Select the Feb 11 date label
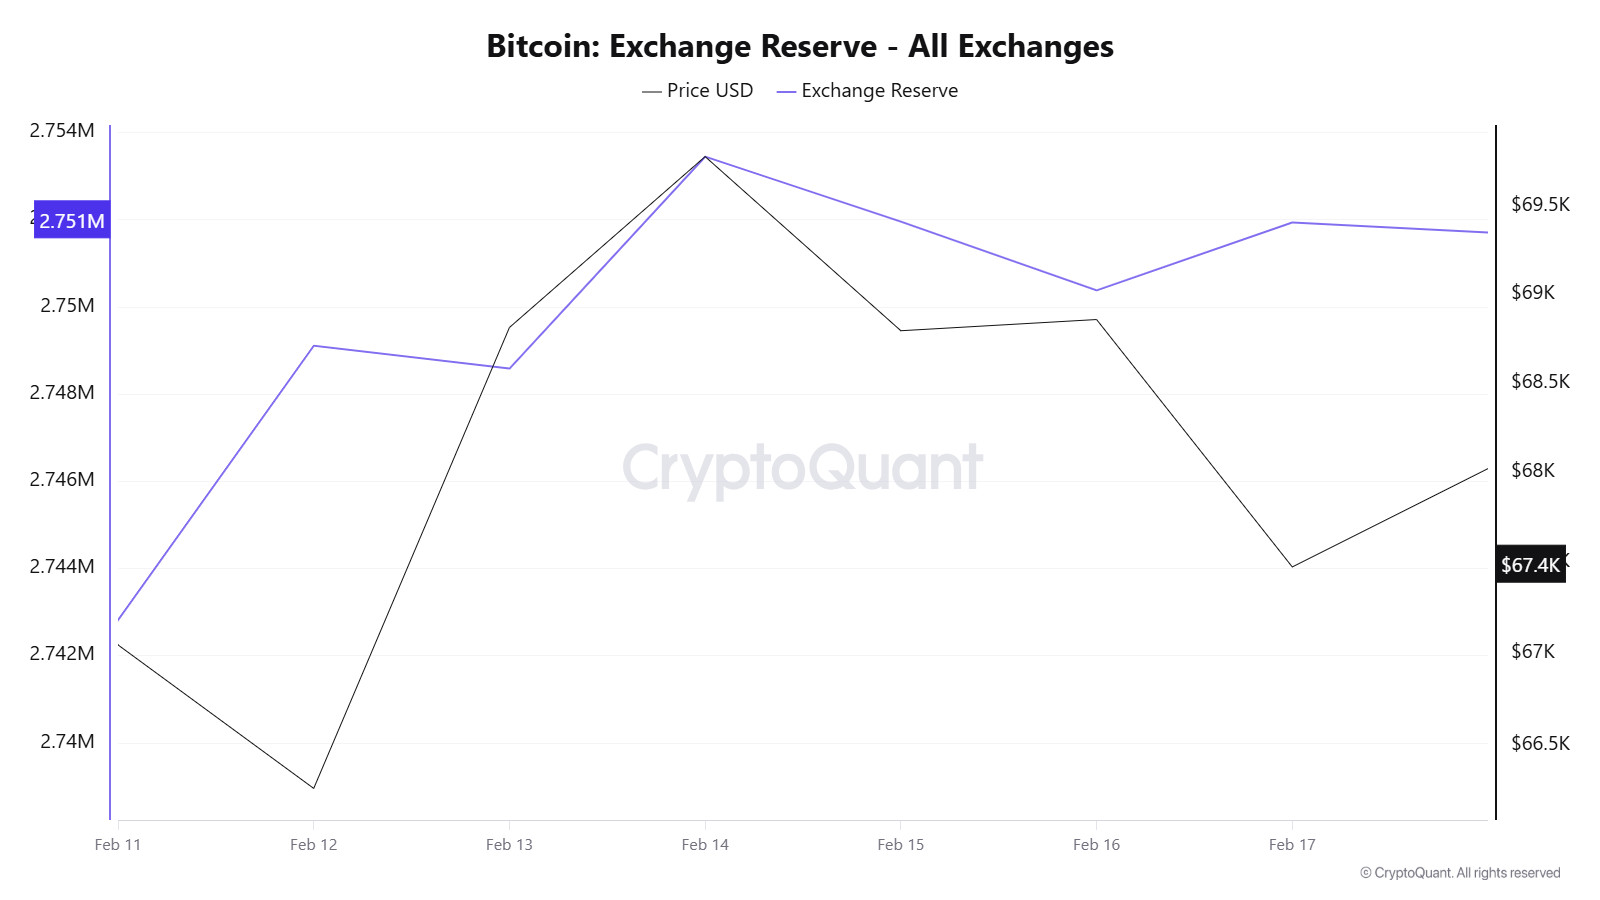1600x900 pixels. click(x=118, y=845)
